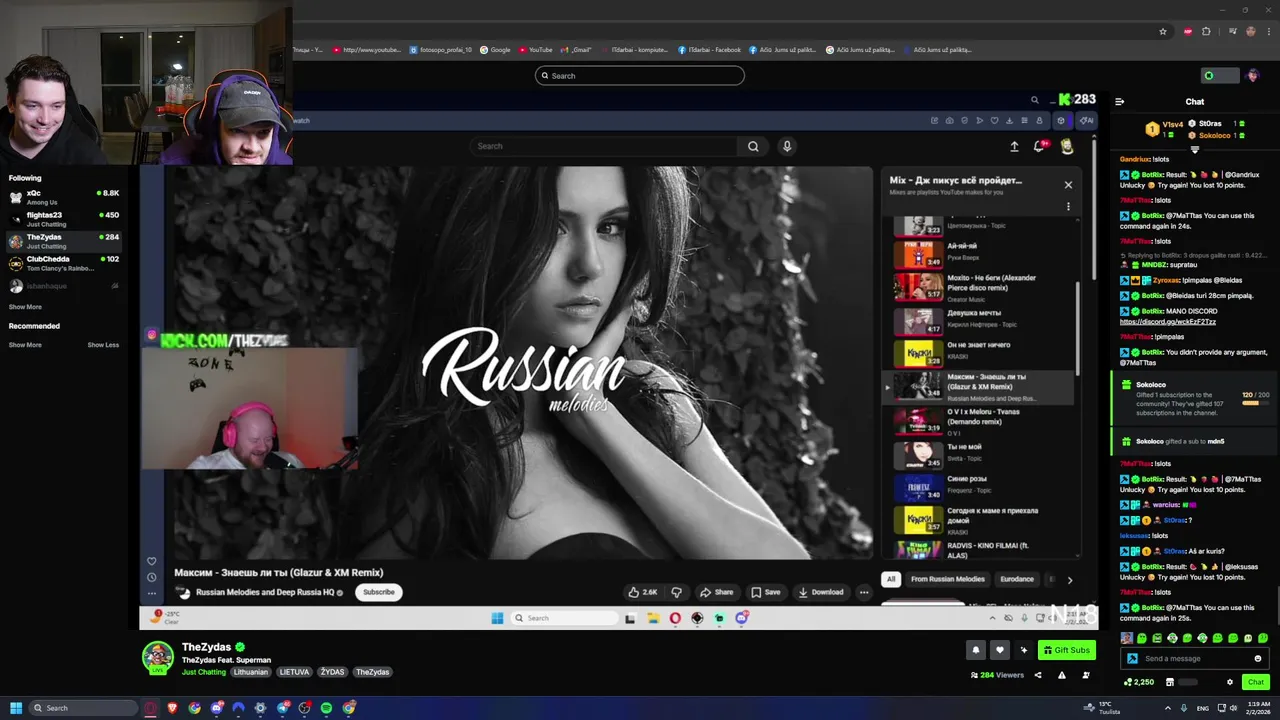Open ClubChedda channel in sidebar
The image size is (1280, 720).
(x=64, y=263)
